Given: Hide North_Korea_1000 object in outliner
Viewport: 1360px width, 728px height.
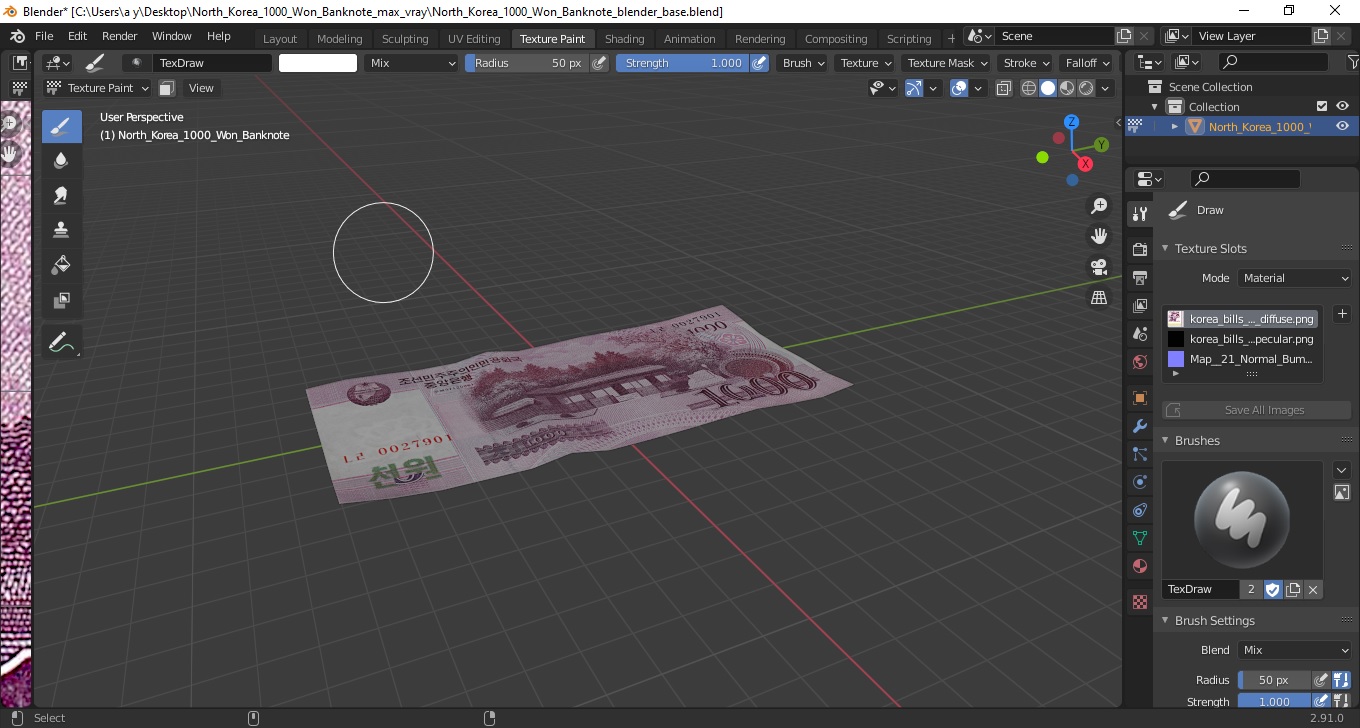Looking at the screenshot, I should pos(1343,126).
